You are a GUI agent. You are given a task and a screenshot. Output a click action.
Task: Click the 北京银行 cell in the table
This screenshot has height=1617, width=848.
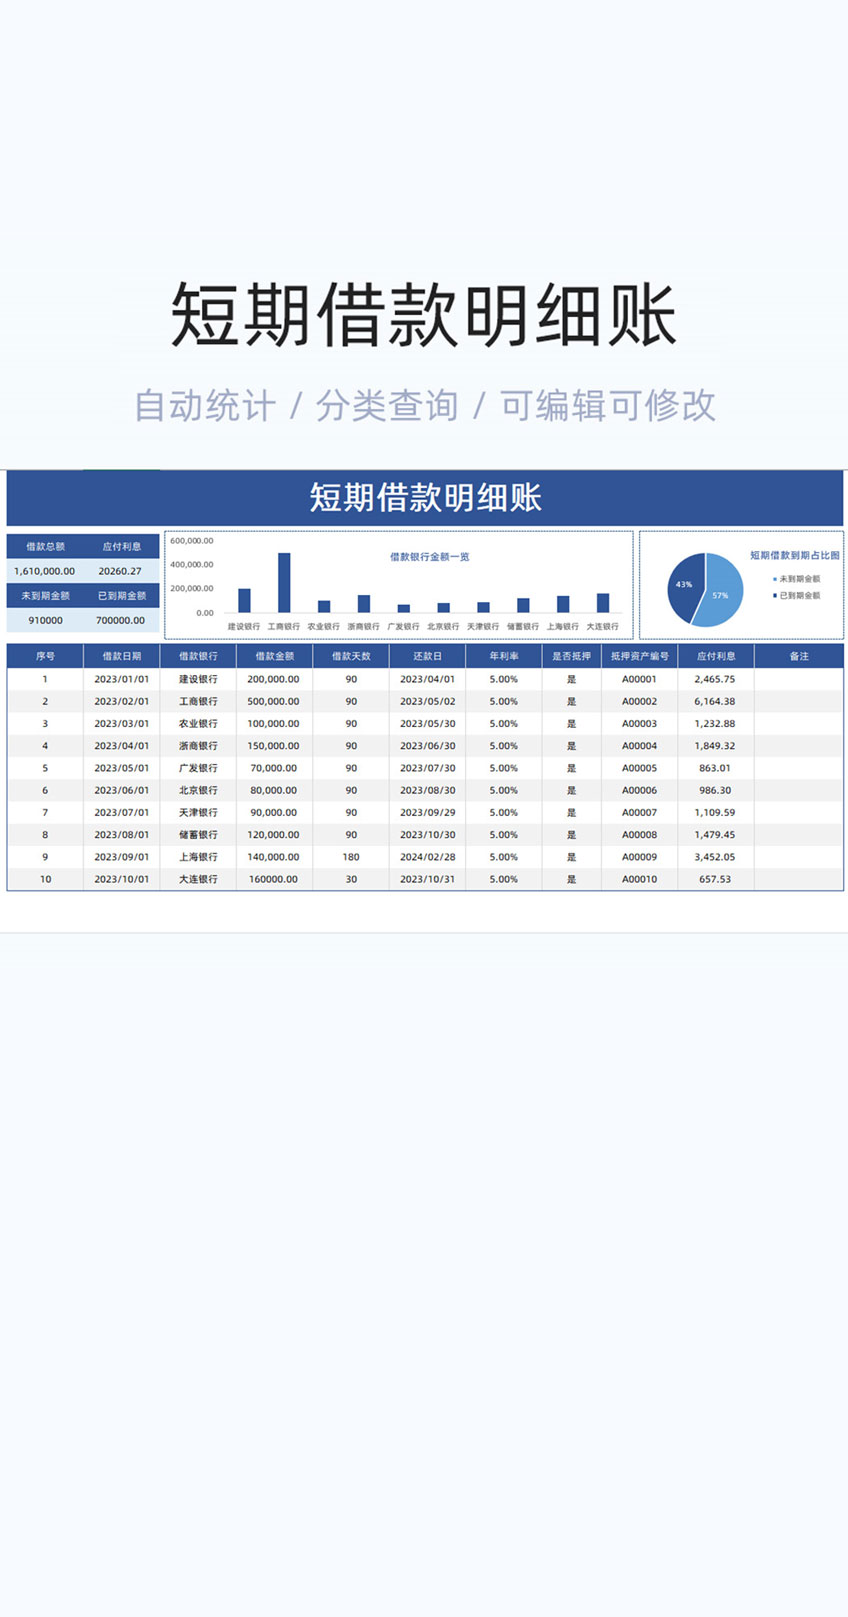click(x=198, y=790)
